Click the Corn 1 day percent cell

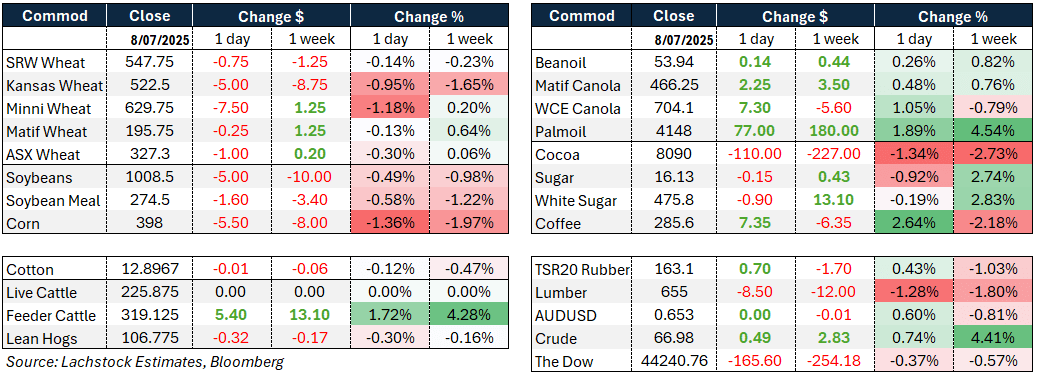point(390,224)
